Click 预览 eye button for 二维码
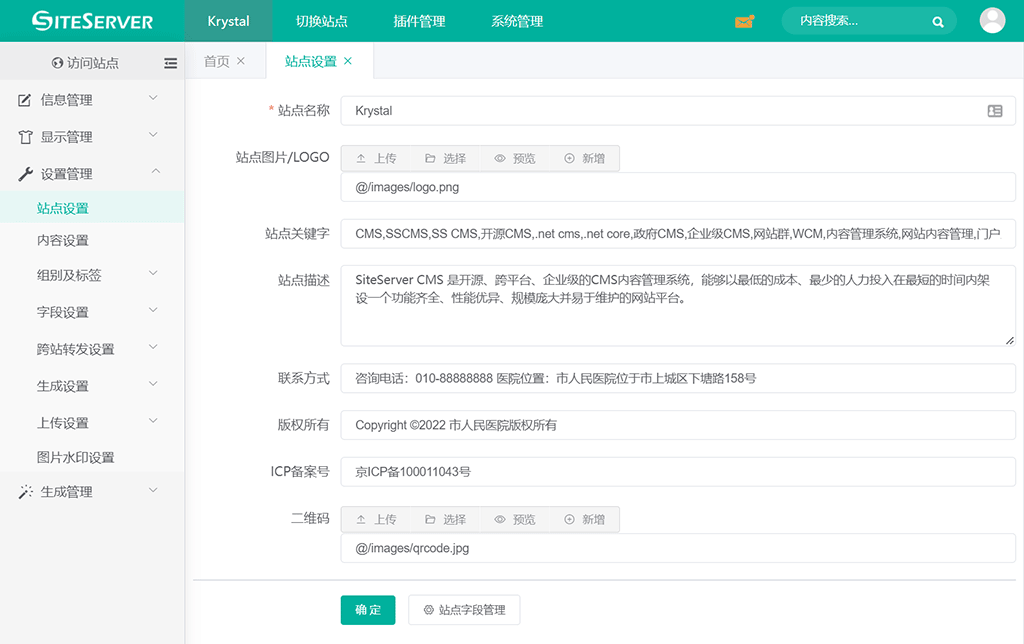Image resolution: width=1024 pixels, height=644 pixels. (x=515, y=519)
